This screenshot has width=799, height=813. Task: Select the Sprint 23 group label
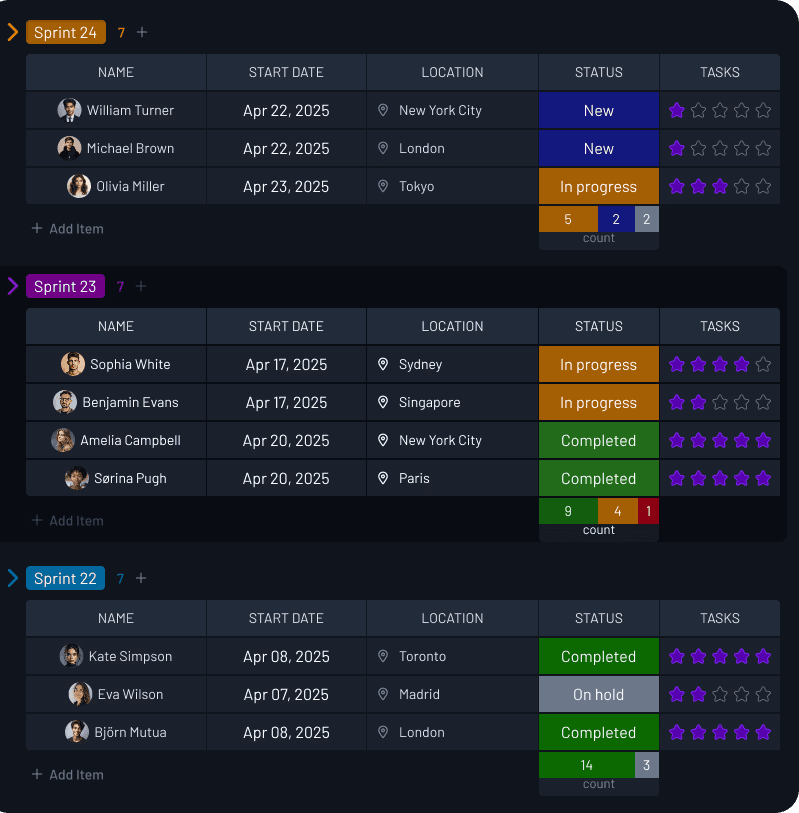pyautogui.click(x=65, y=286)
